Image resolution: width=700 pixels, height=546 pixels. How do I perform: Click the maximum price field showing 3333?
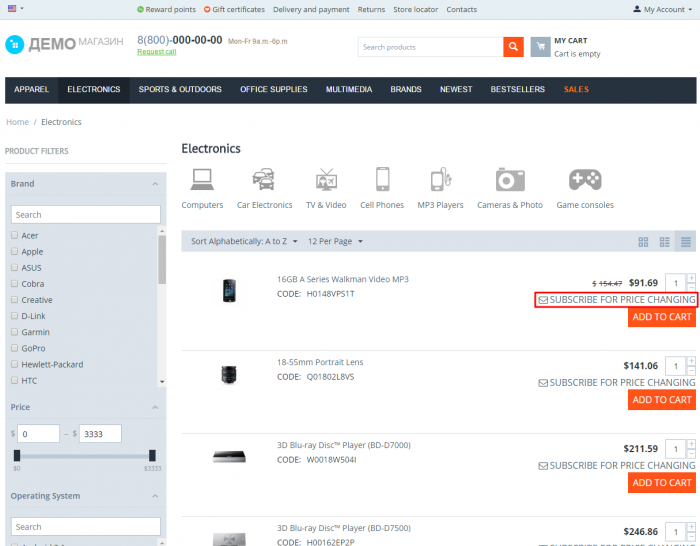pyautogui.click(x=100, y=433)
